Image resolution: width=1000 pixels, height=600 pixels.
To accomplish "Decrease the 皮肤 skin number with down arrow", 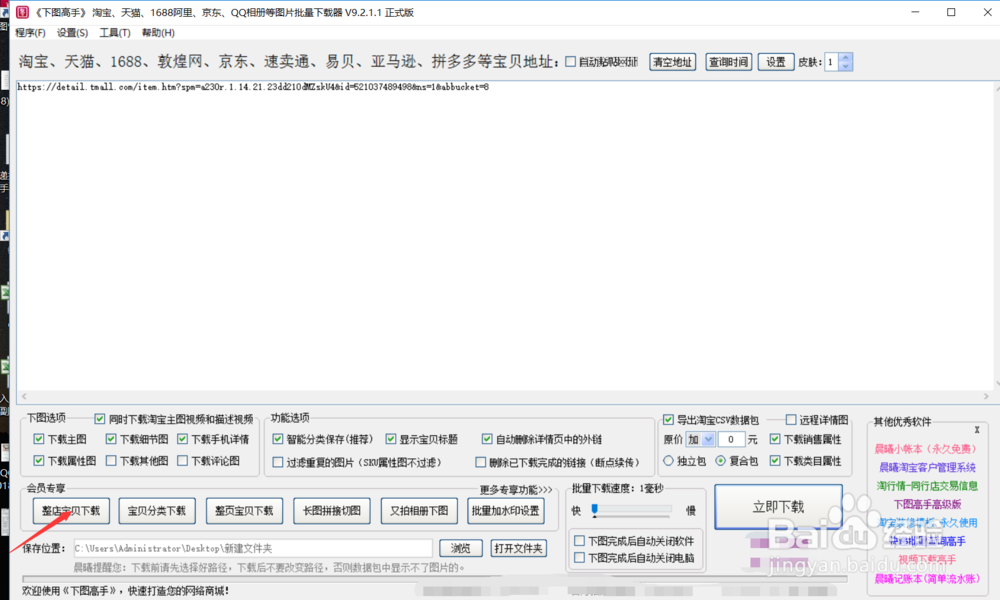I will 846,66.
